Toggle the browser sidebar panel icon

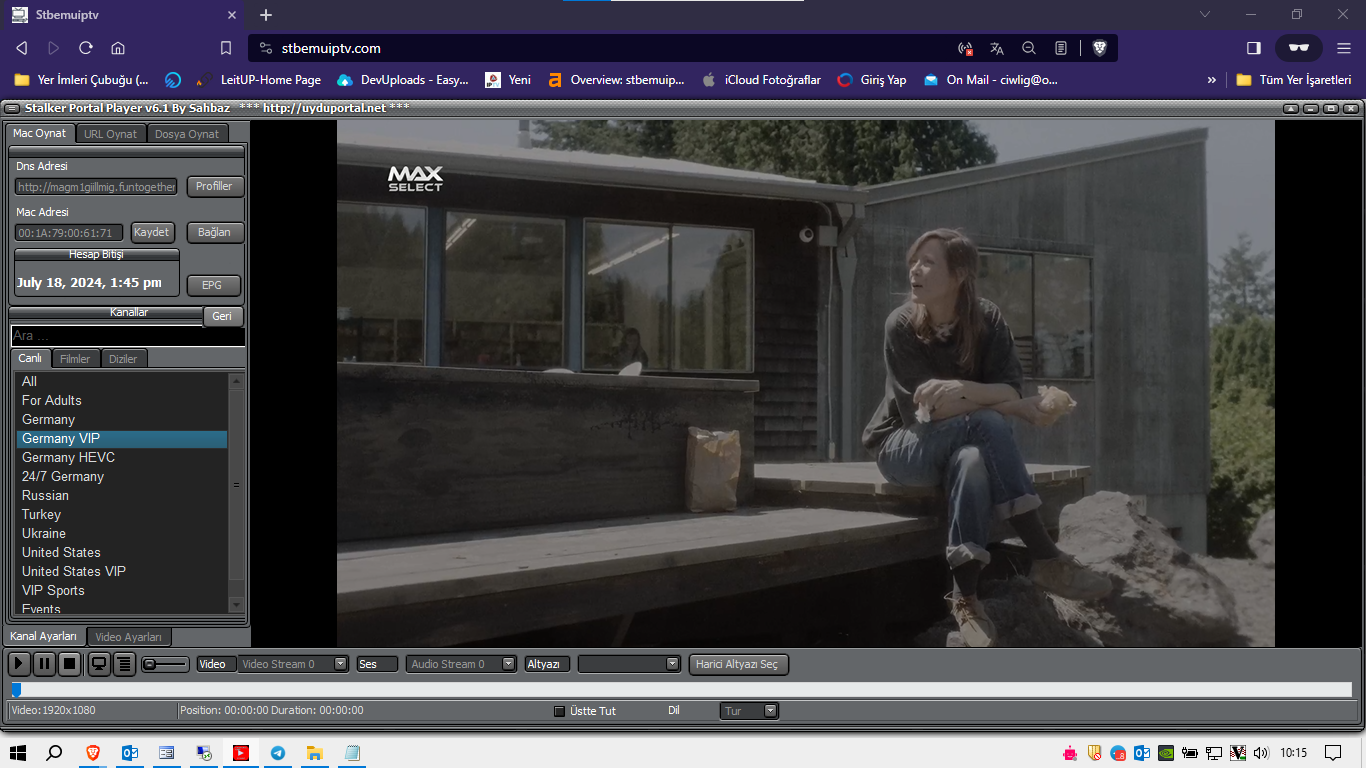coord(1254,48)
